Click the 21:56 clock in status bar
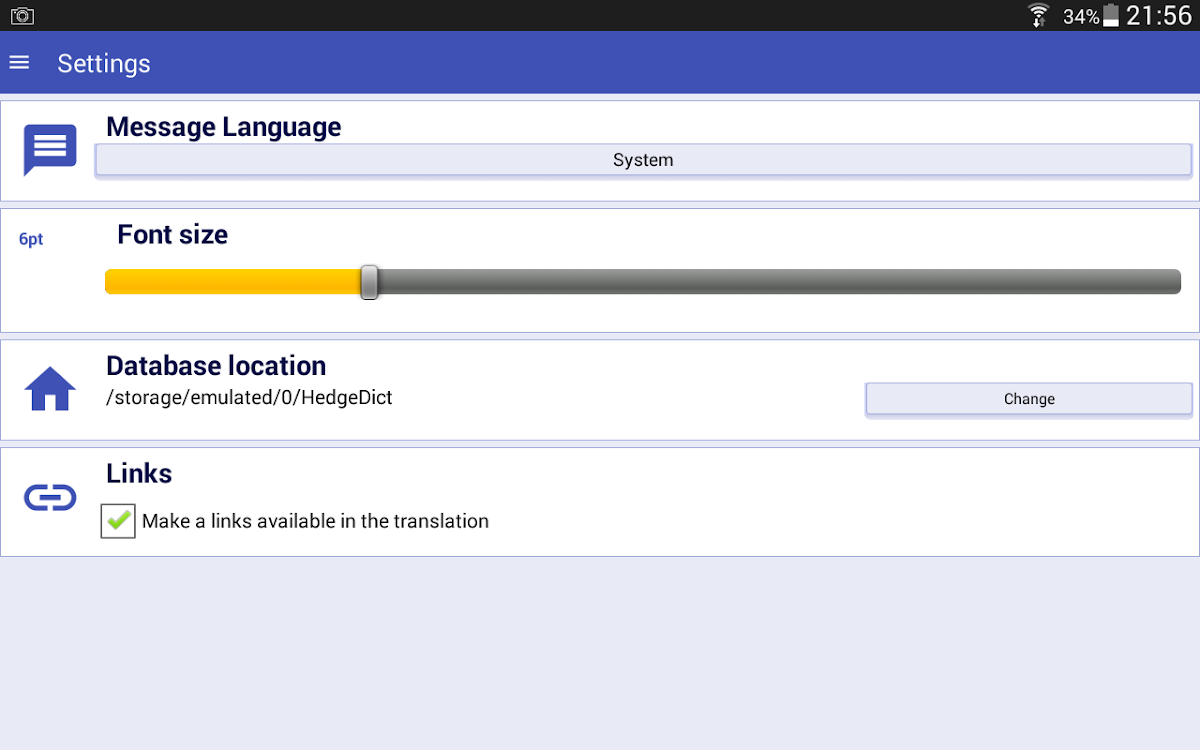 [x=1159, y=15]
